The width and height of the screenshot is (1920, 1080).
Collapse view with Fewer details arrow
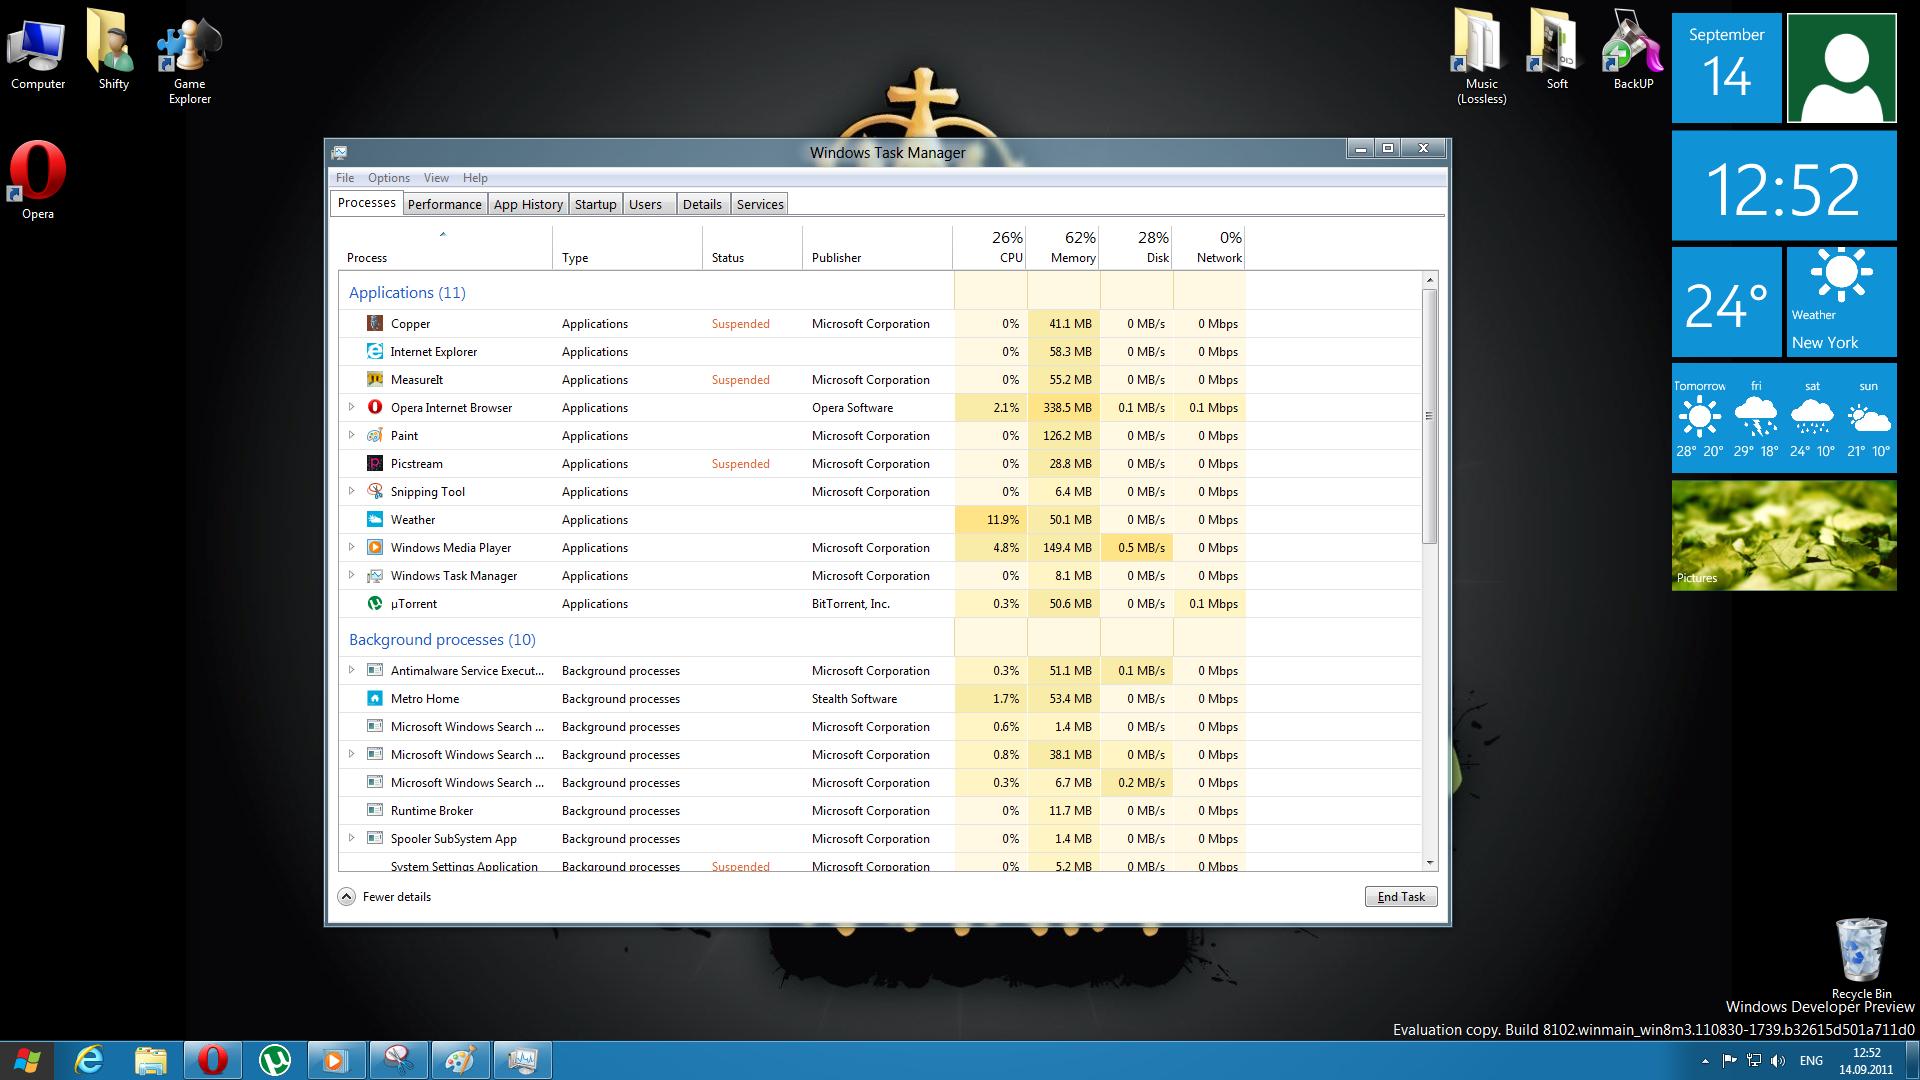tap(346, 896)
